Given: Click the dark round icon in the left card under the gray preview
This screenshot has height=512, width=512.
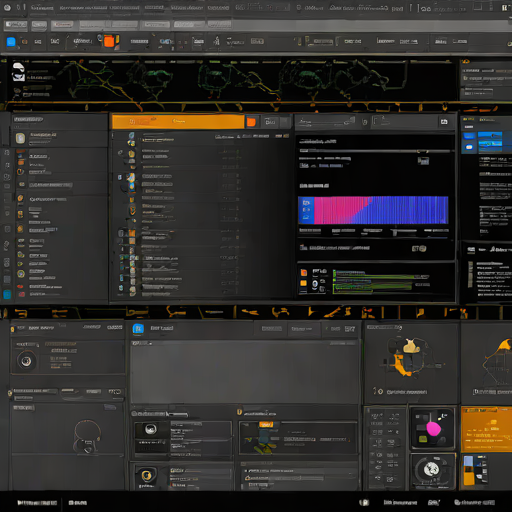Looking at the screenshot, I should (151, 429).
